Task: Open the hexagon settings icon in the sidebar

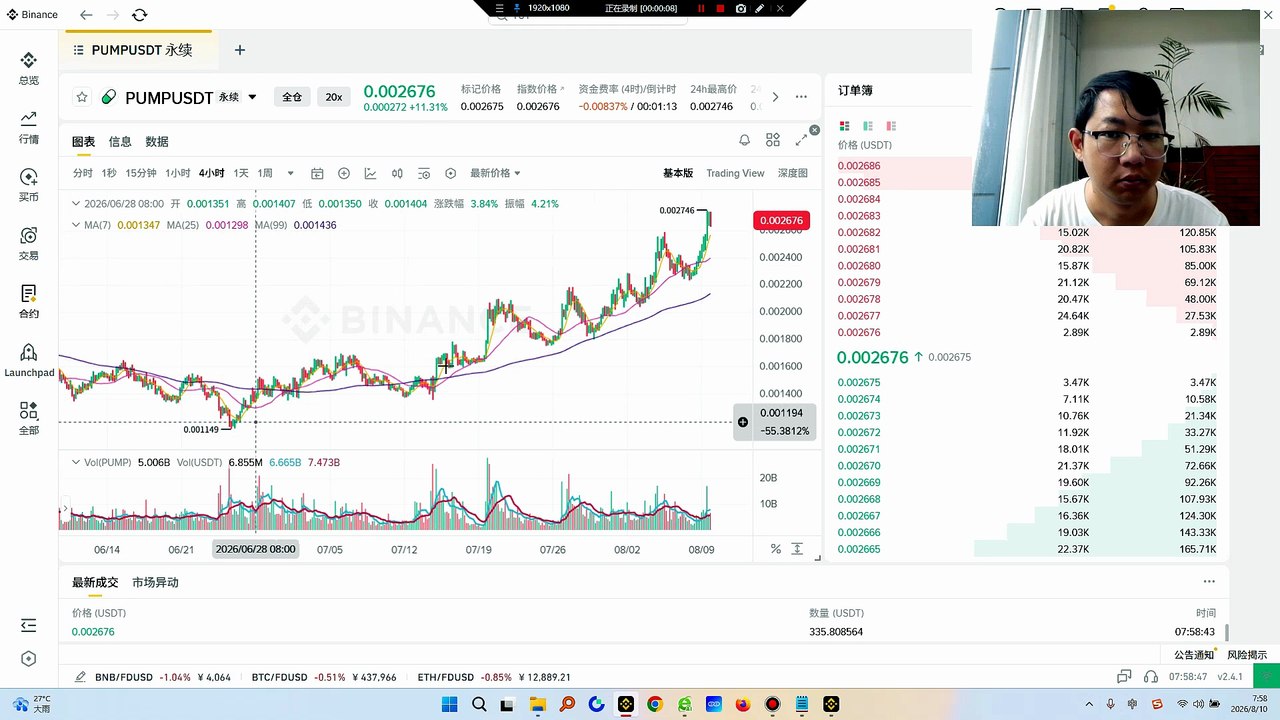Action: point(28,658)
